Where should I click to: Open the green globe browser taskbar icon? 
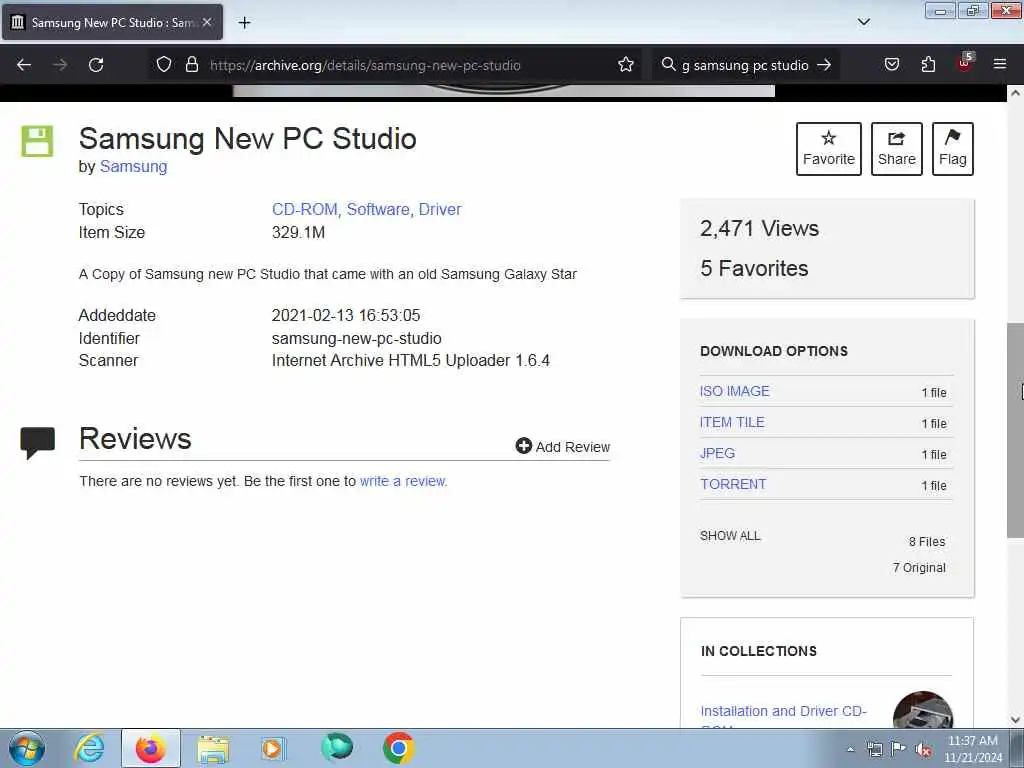click(x=337, y=748)
